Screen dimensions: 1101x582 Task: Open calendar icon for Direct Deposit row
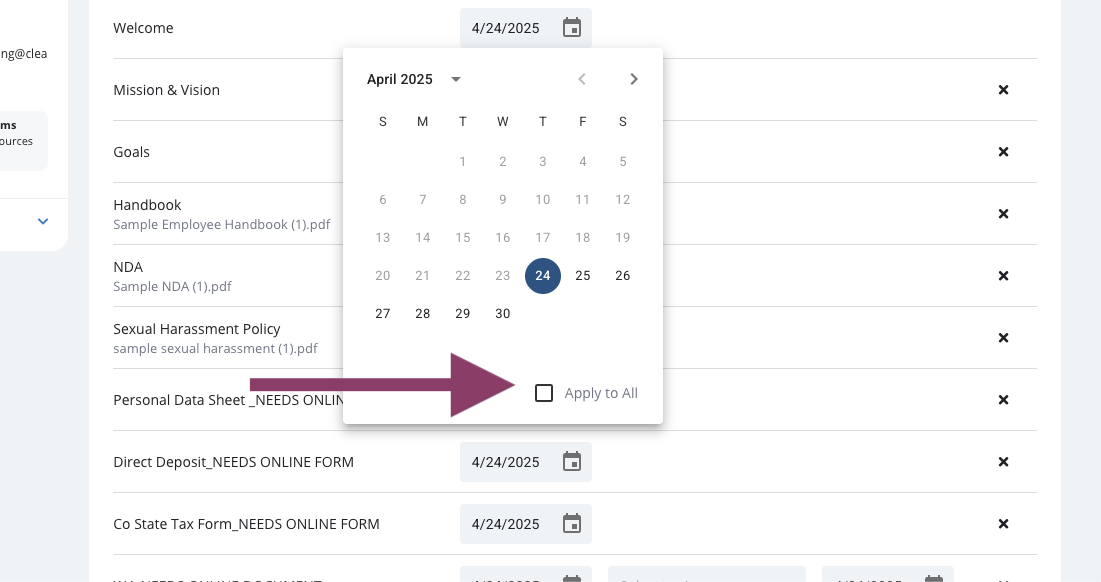(x=572, y=462)
